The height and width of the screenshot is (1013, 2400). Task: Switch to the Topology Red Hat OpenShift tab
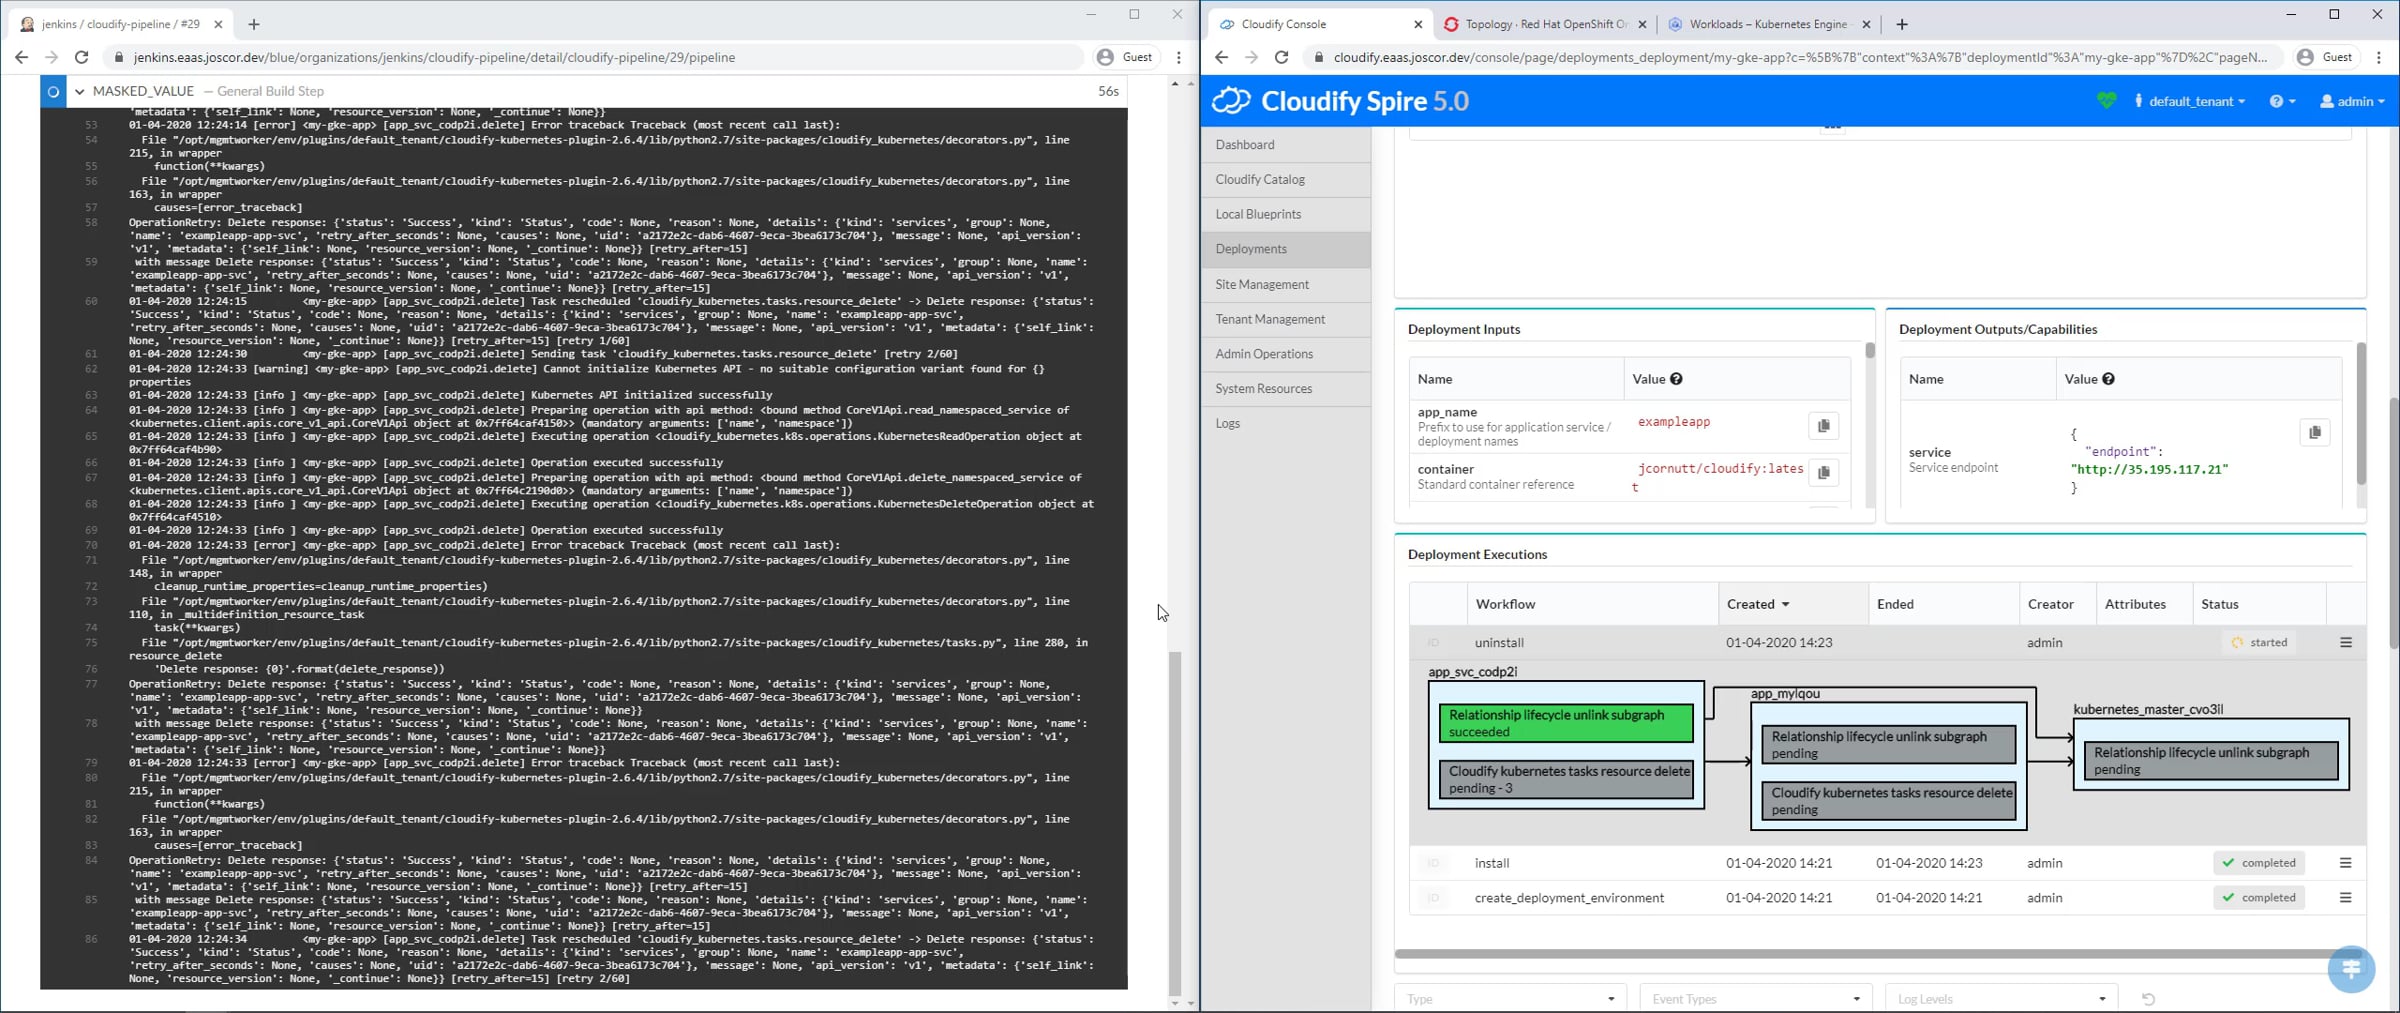(x=1546, y=24)
